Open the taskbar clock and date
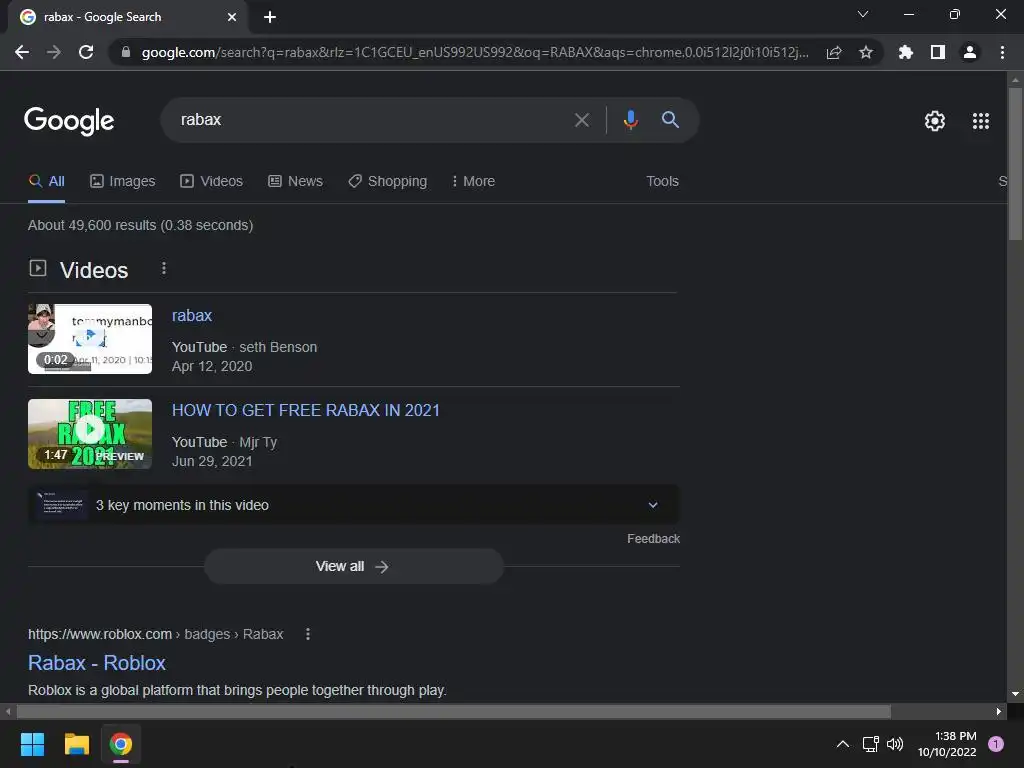The width and height of the screenshot is (1024, 768). point(947,744)
